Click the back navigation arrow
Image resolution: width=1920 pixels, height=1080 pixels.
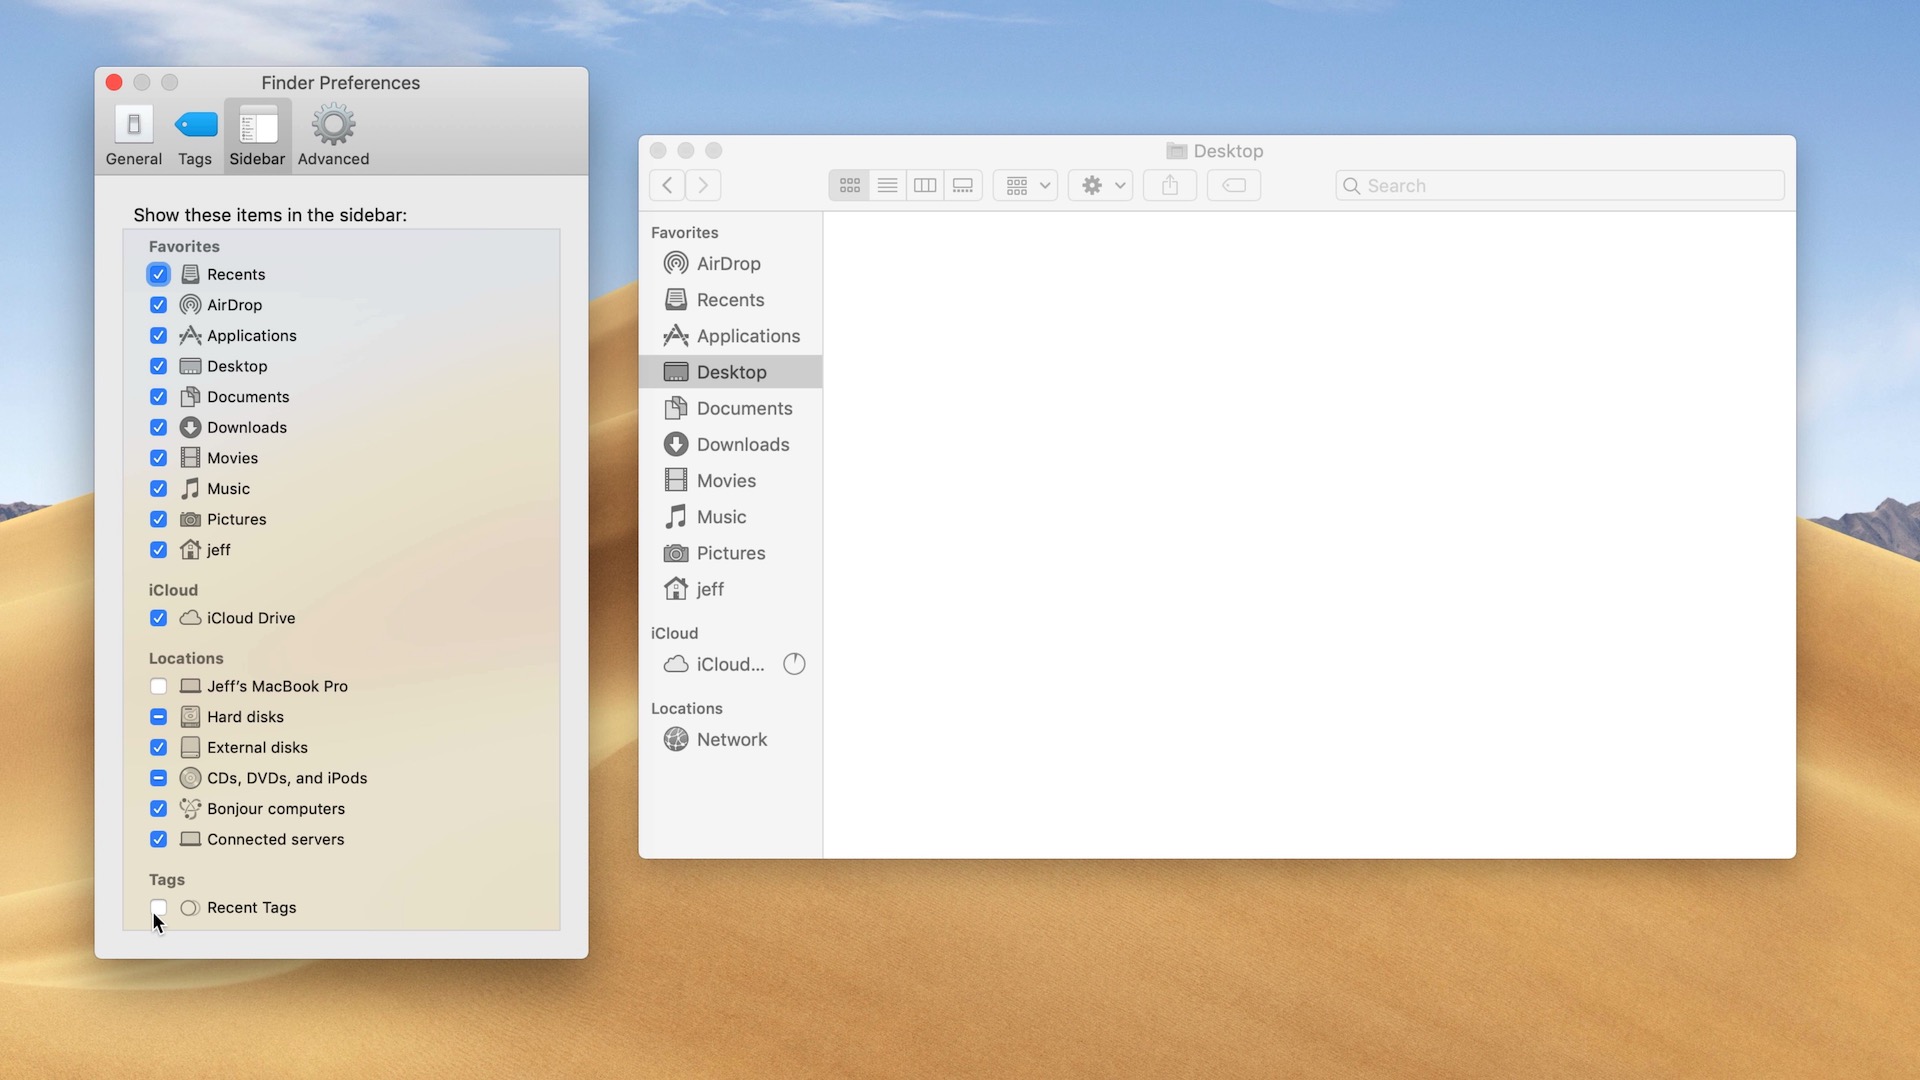(666, 184)
